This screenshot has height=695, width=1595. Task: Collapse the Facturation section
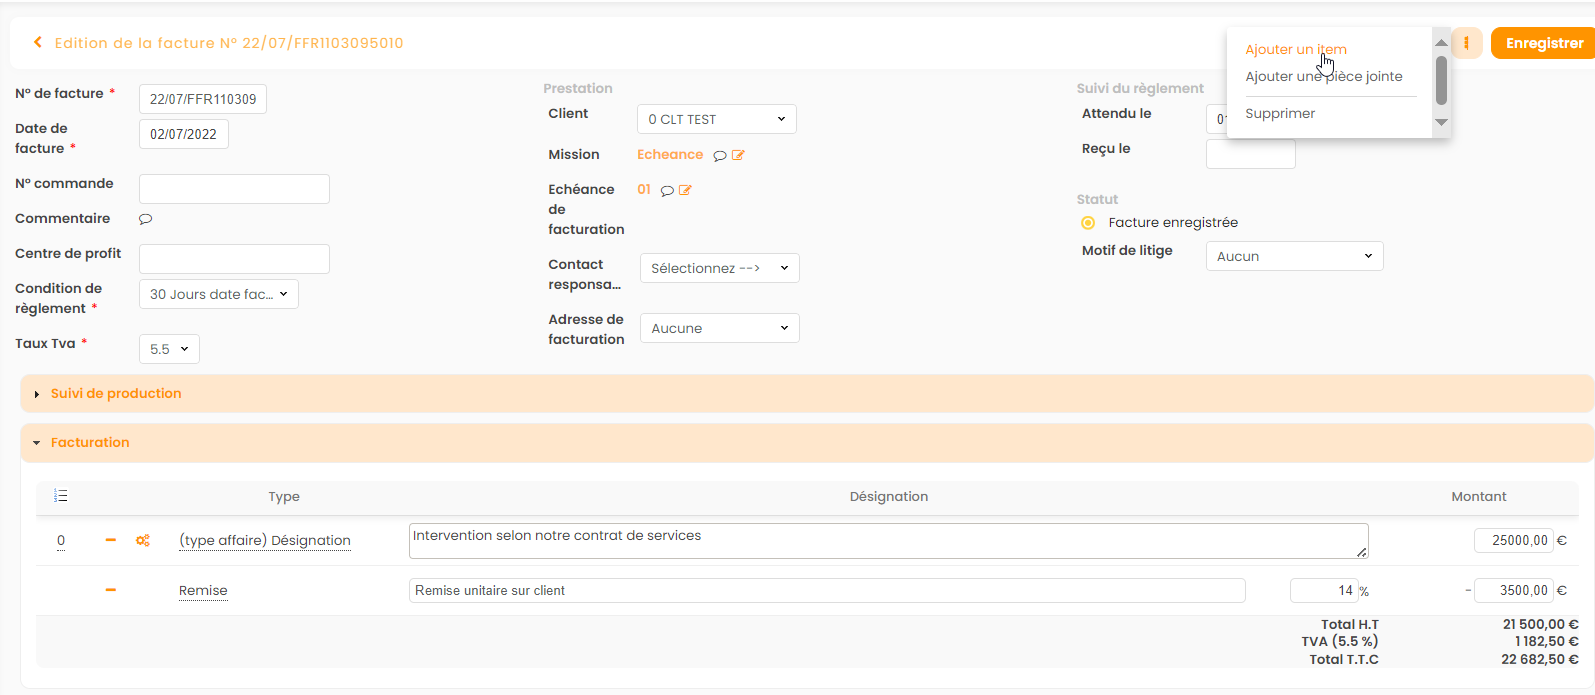(90, 443)
